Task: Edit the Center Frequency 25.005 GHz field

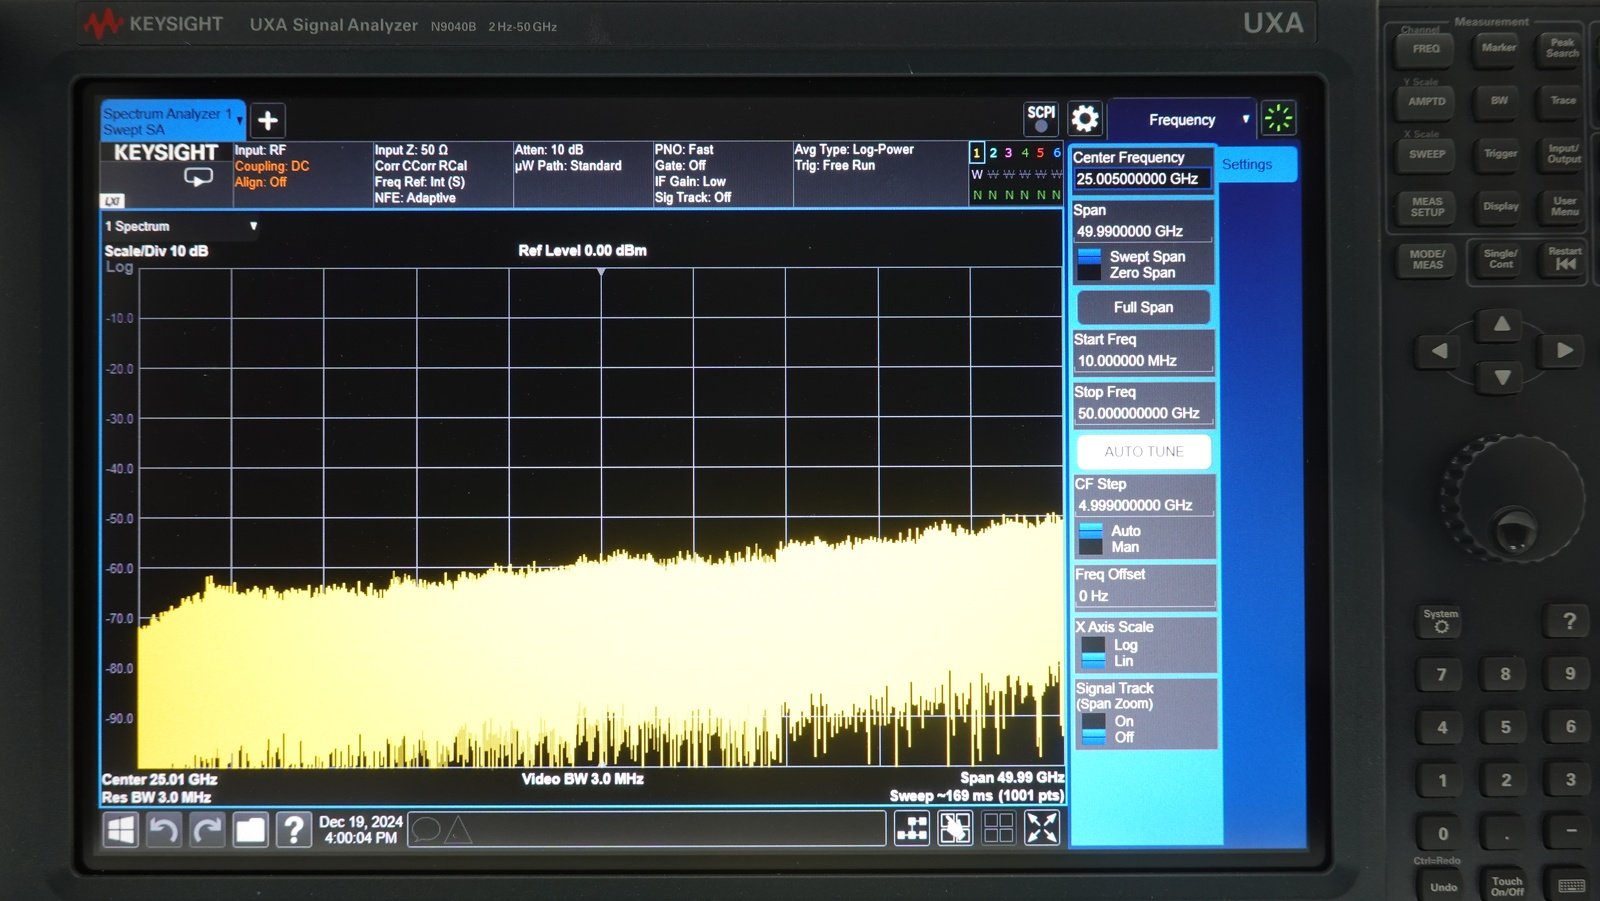Action: pos(1142,178)
